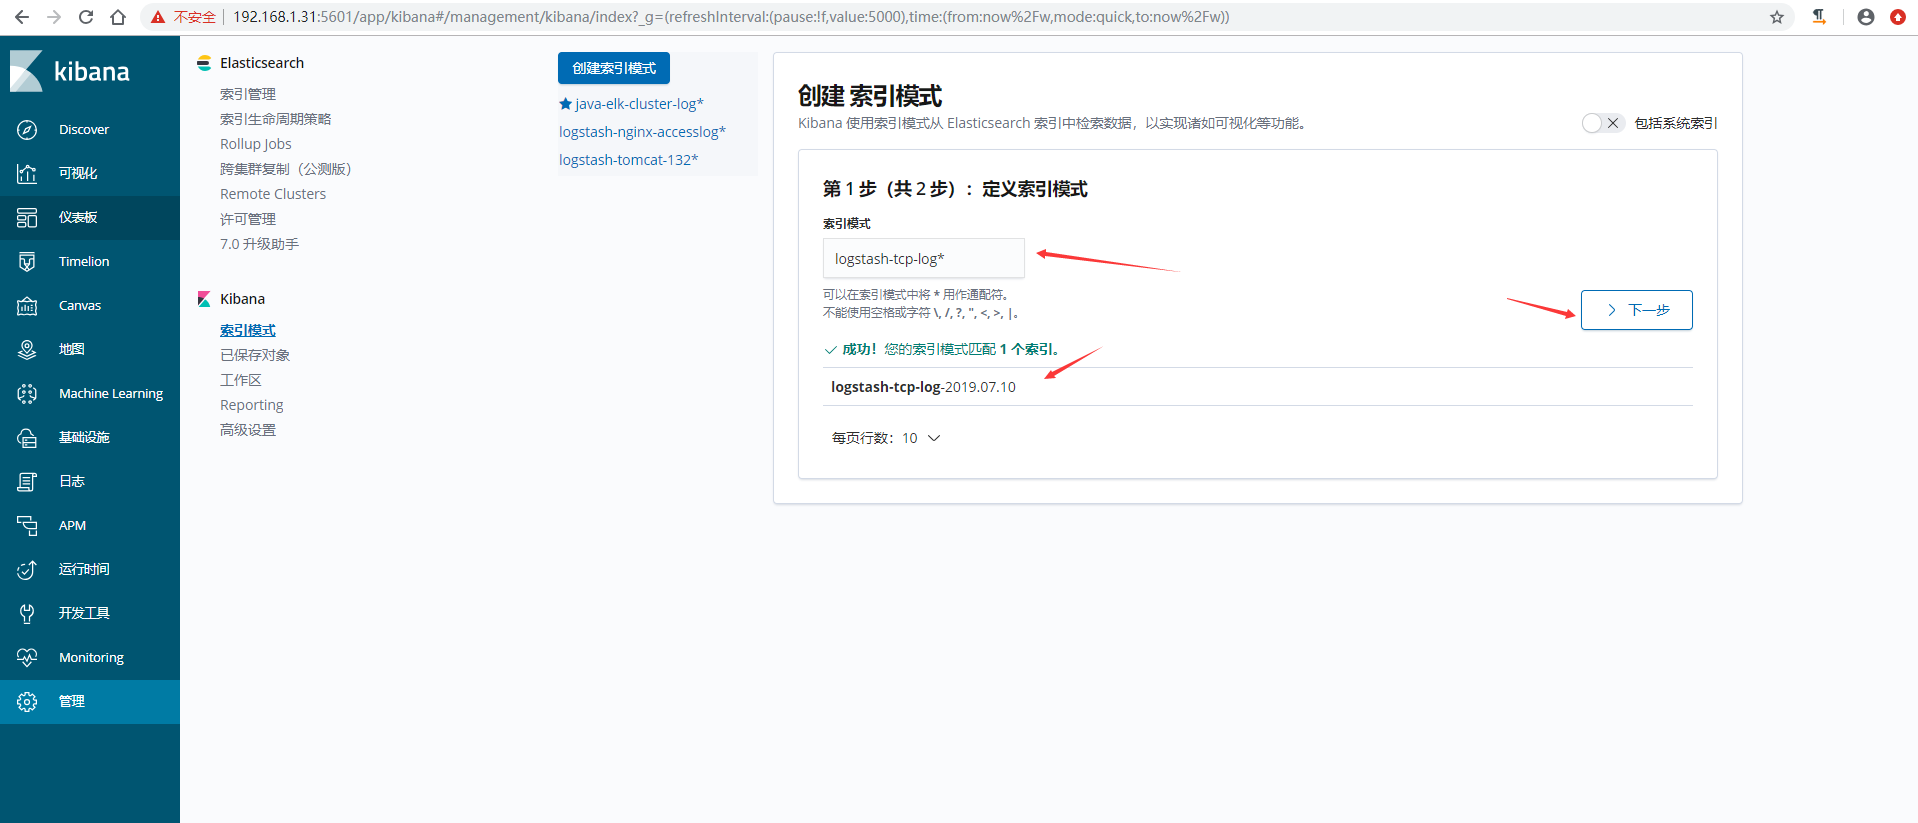Select Monitoring in the sidebar
Viewport: 1918px width, 823px height.
[91, 658]
